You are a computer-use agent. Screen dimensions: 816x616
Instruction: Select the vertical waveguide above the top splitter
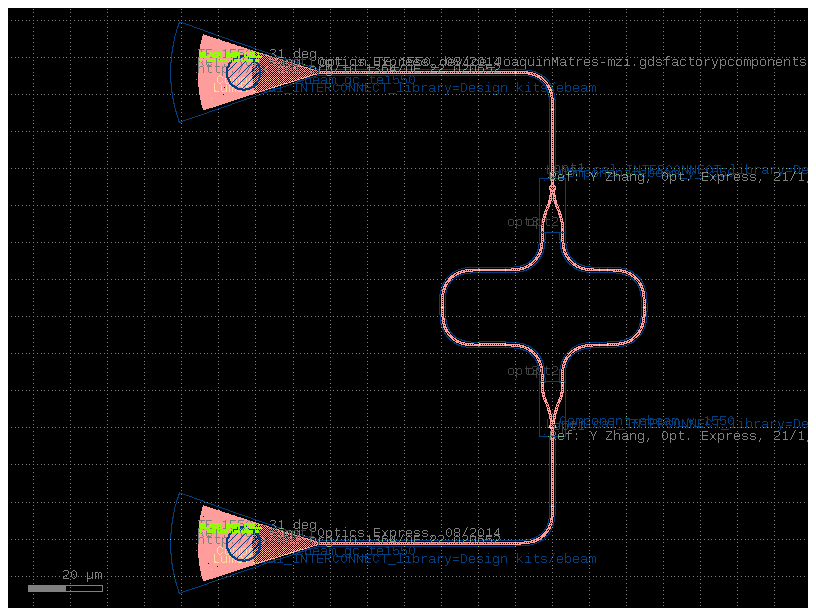pos(555,135)
